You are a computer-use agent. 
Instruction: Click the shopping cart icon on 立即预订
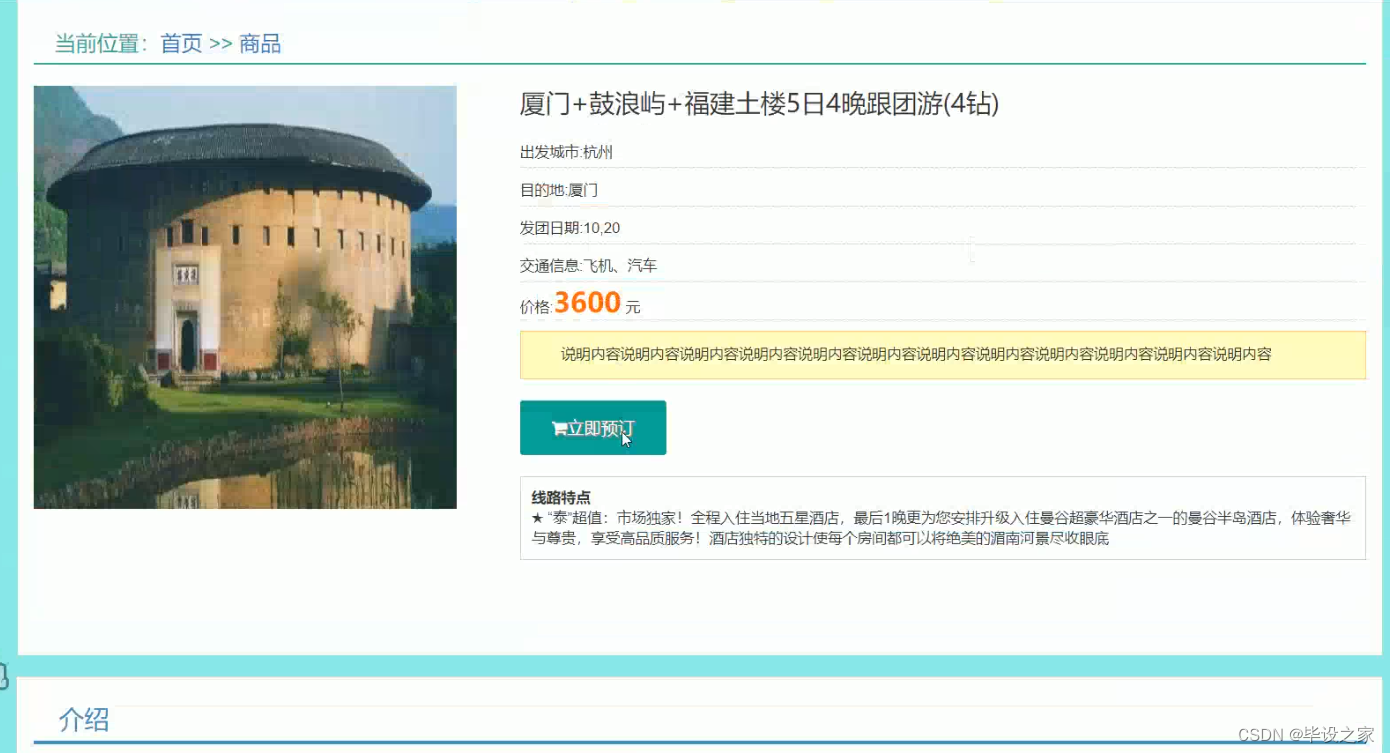click(559, 429)
